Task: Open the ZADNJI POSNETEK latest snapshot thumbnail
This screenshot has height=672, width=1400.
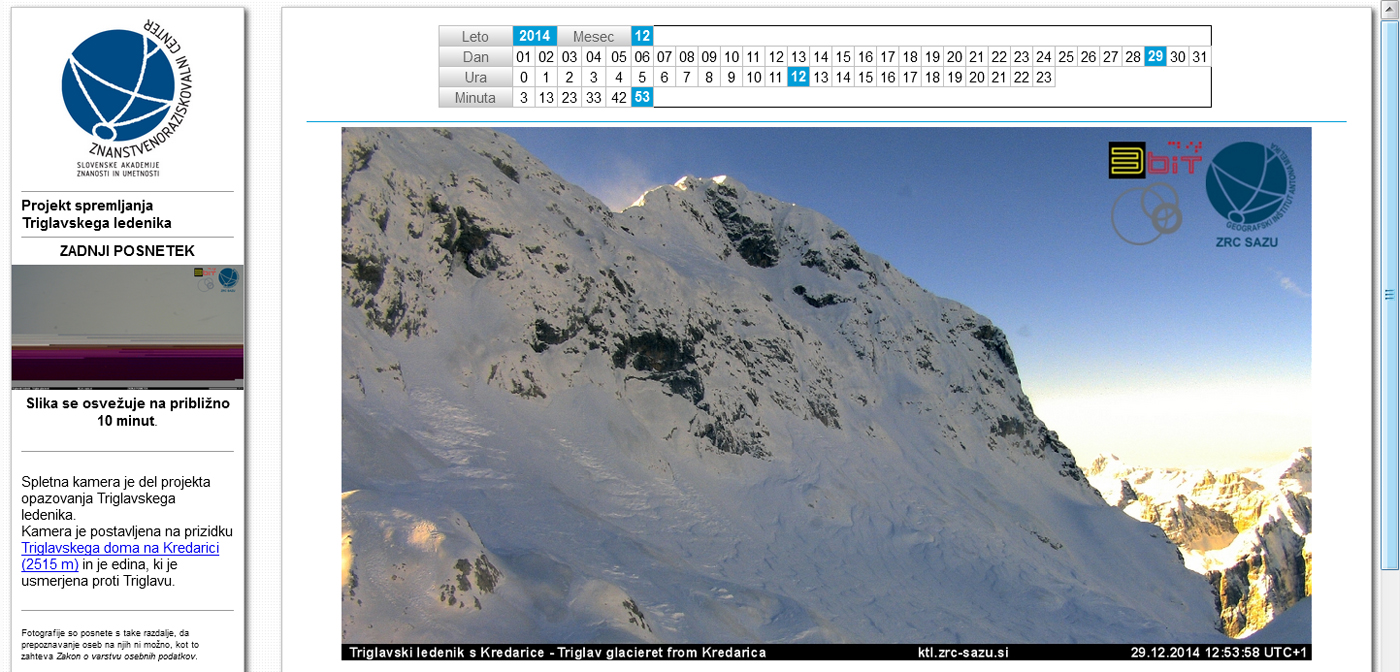Action: coord(127,327)
